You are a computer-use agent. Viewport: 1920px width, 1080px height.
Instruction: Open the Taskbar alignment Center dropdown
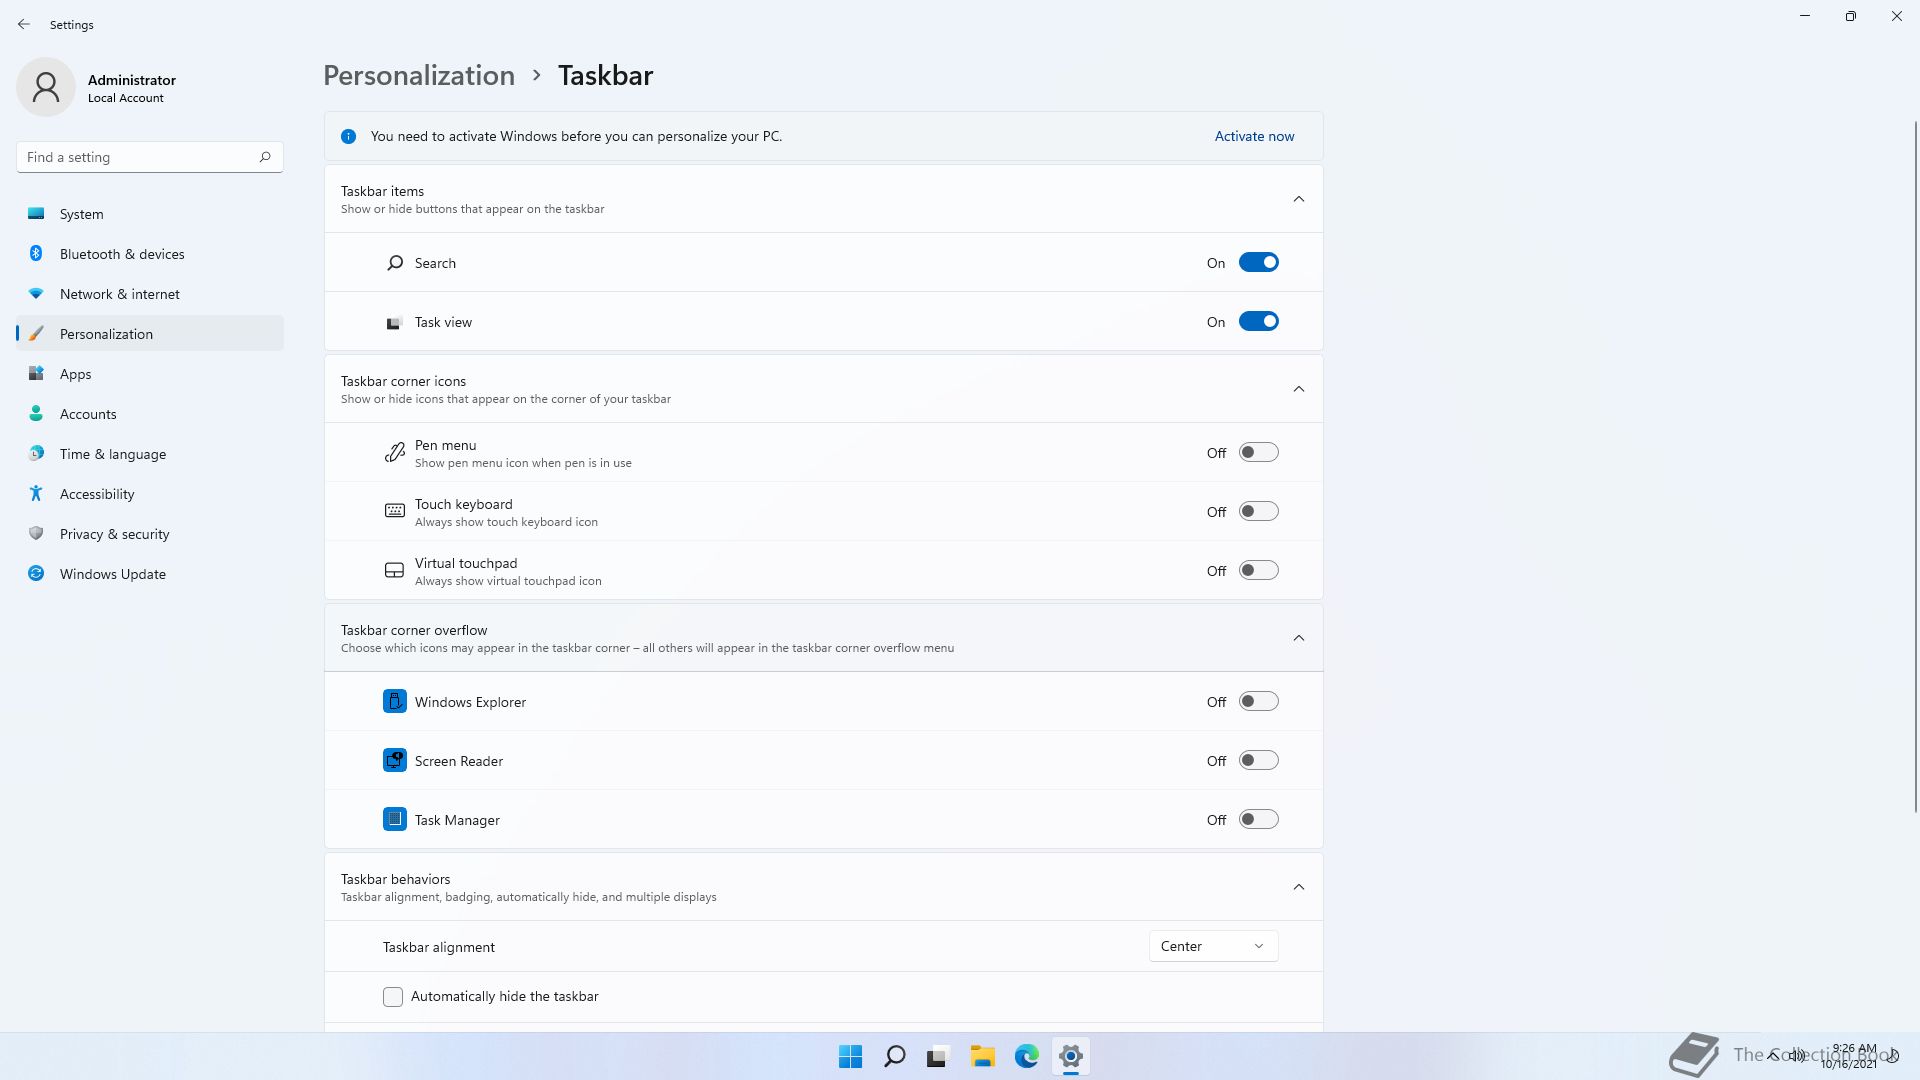pyautogui.click(x=1213, y=946)
